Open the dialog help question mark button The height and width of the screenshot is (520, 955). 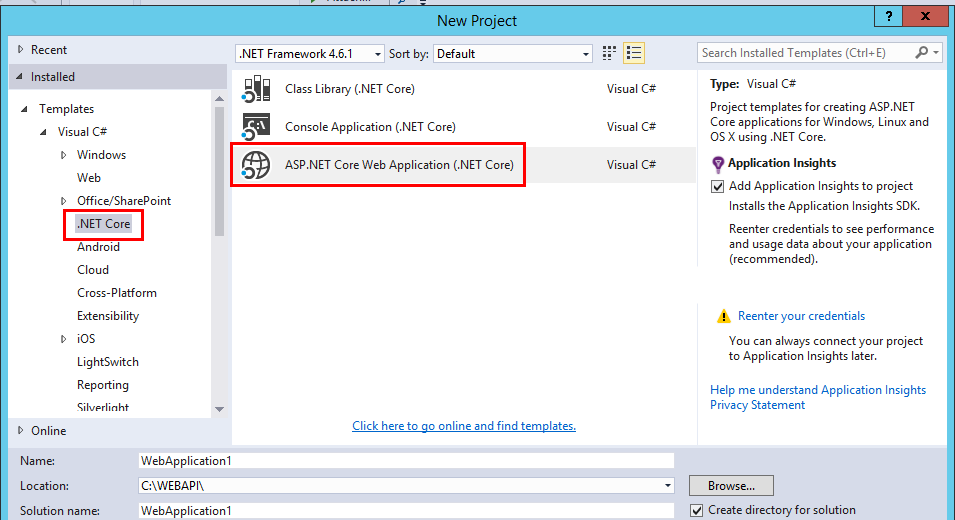[x=889, y=16]
